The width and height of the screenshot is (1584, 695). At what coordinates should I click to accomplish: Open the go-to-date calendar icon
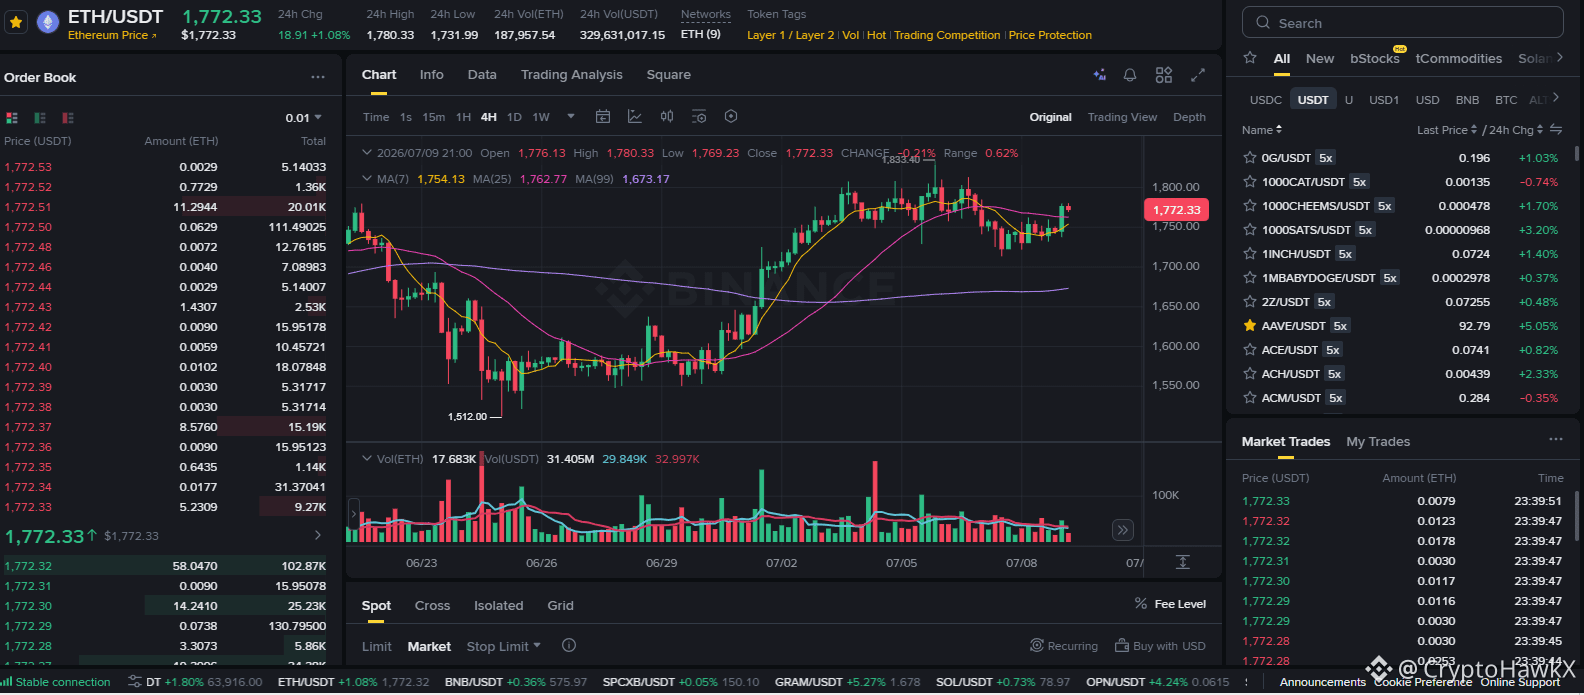603,117
